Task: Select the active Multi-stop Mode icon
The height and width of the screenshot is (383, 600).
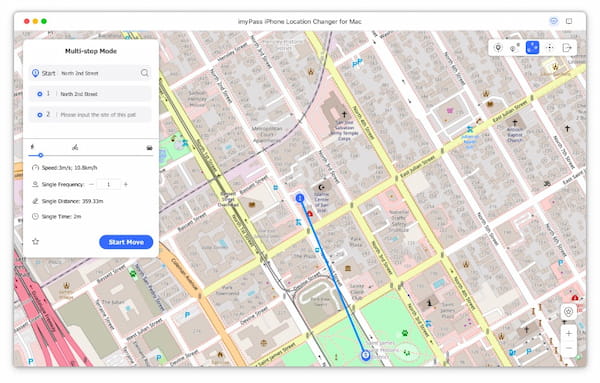Action: [532, 48]
